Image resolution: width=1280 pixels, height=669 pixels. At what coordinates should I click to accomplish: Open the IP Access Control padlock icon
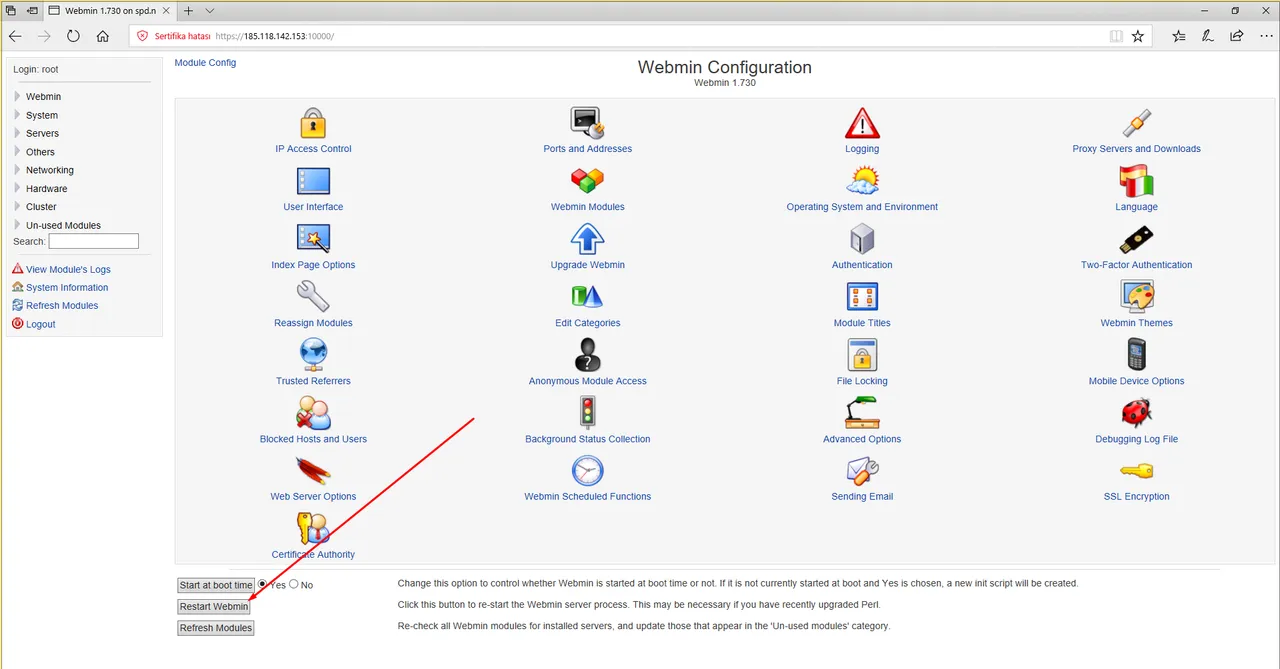(313, 123)
